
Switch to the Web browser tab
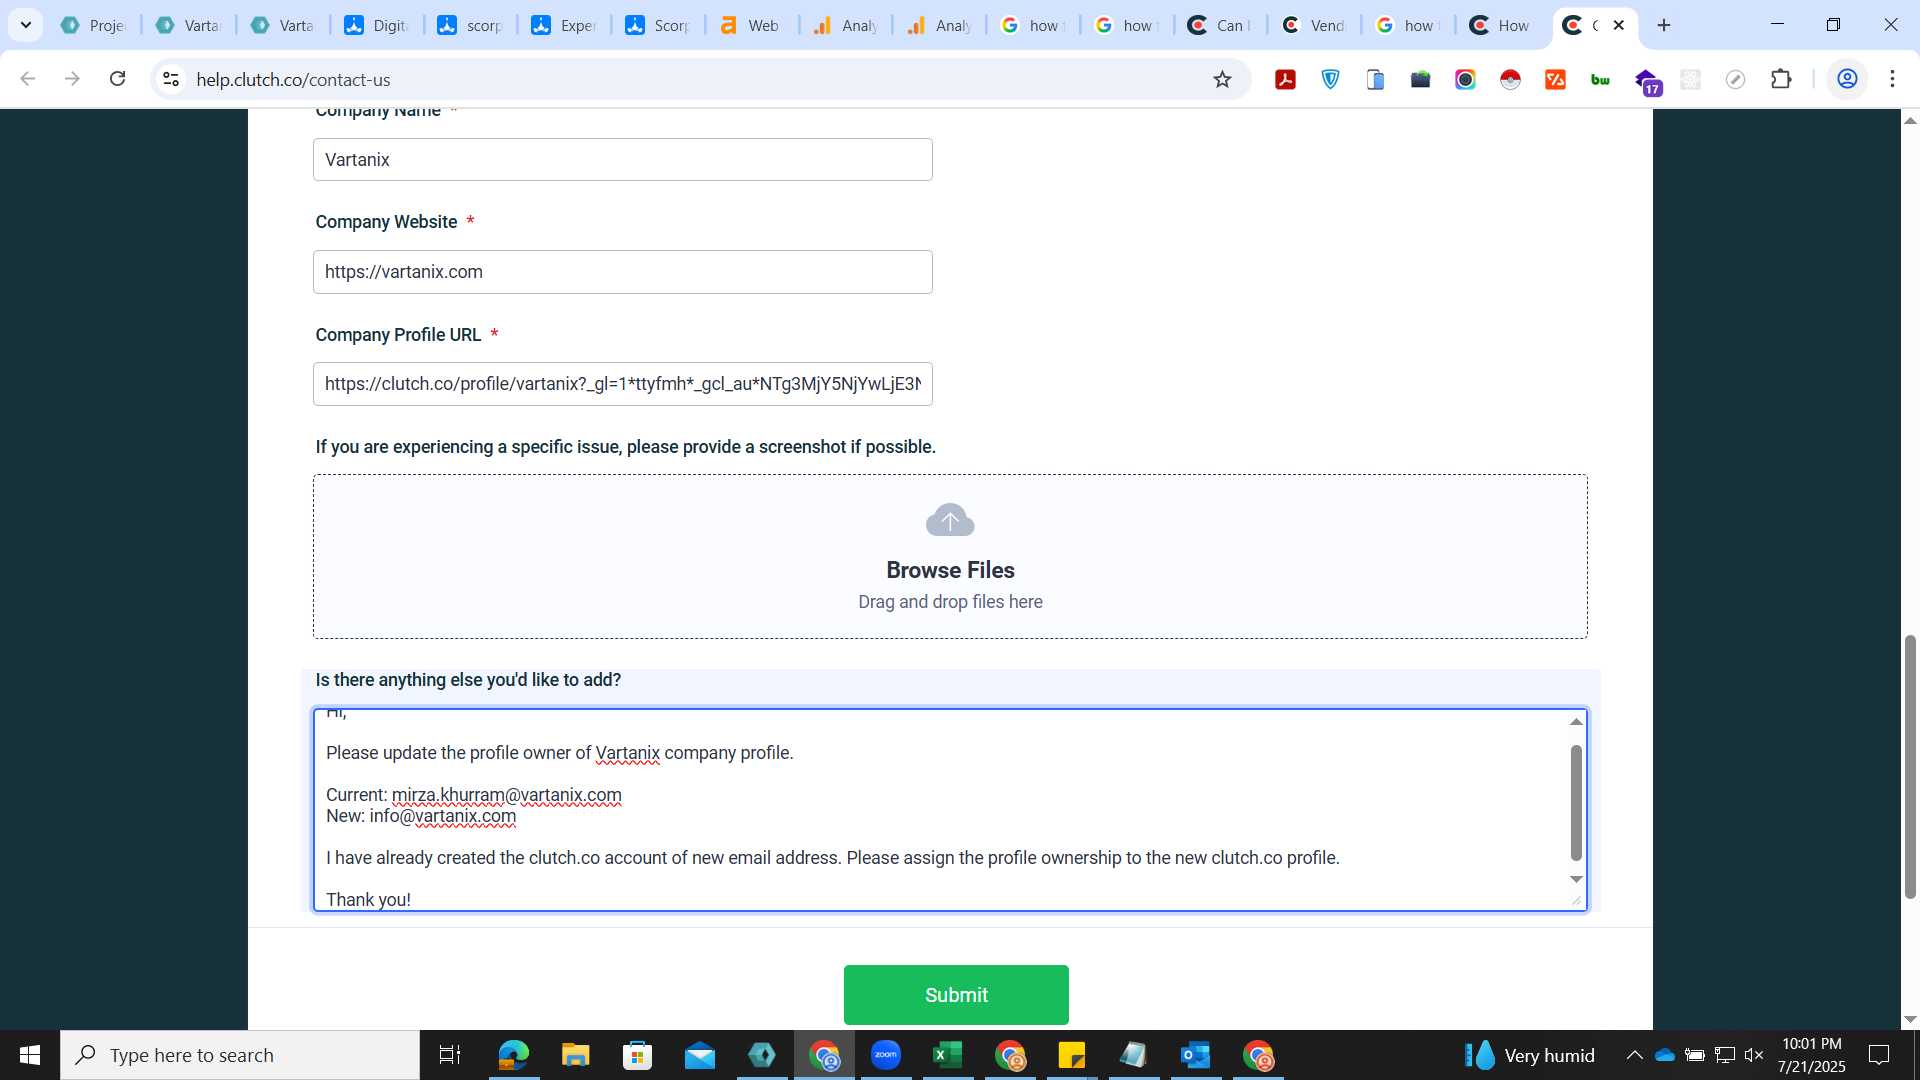tap(750, 25)
